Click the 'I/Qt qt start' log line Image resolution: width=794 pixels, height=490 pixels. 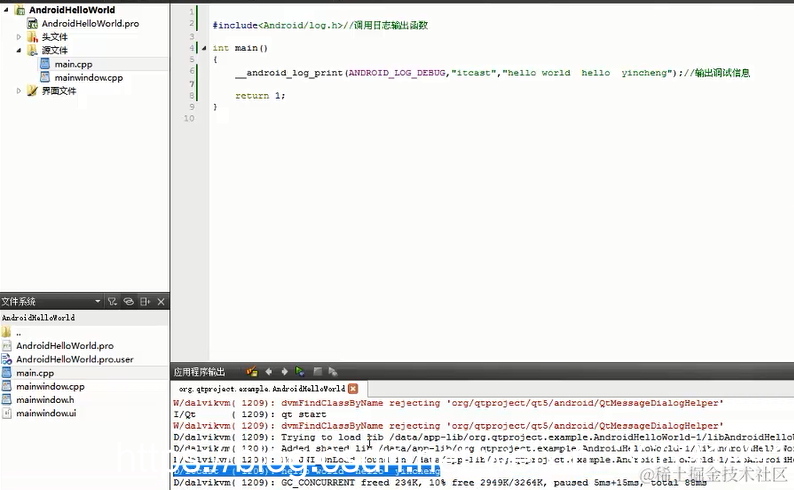click(x=250, y=414)
